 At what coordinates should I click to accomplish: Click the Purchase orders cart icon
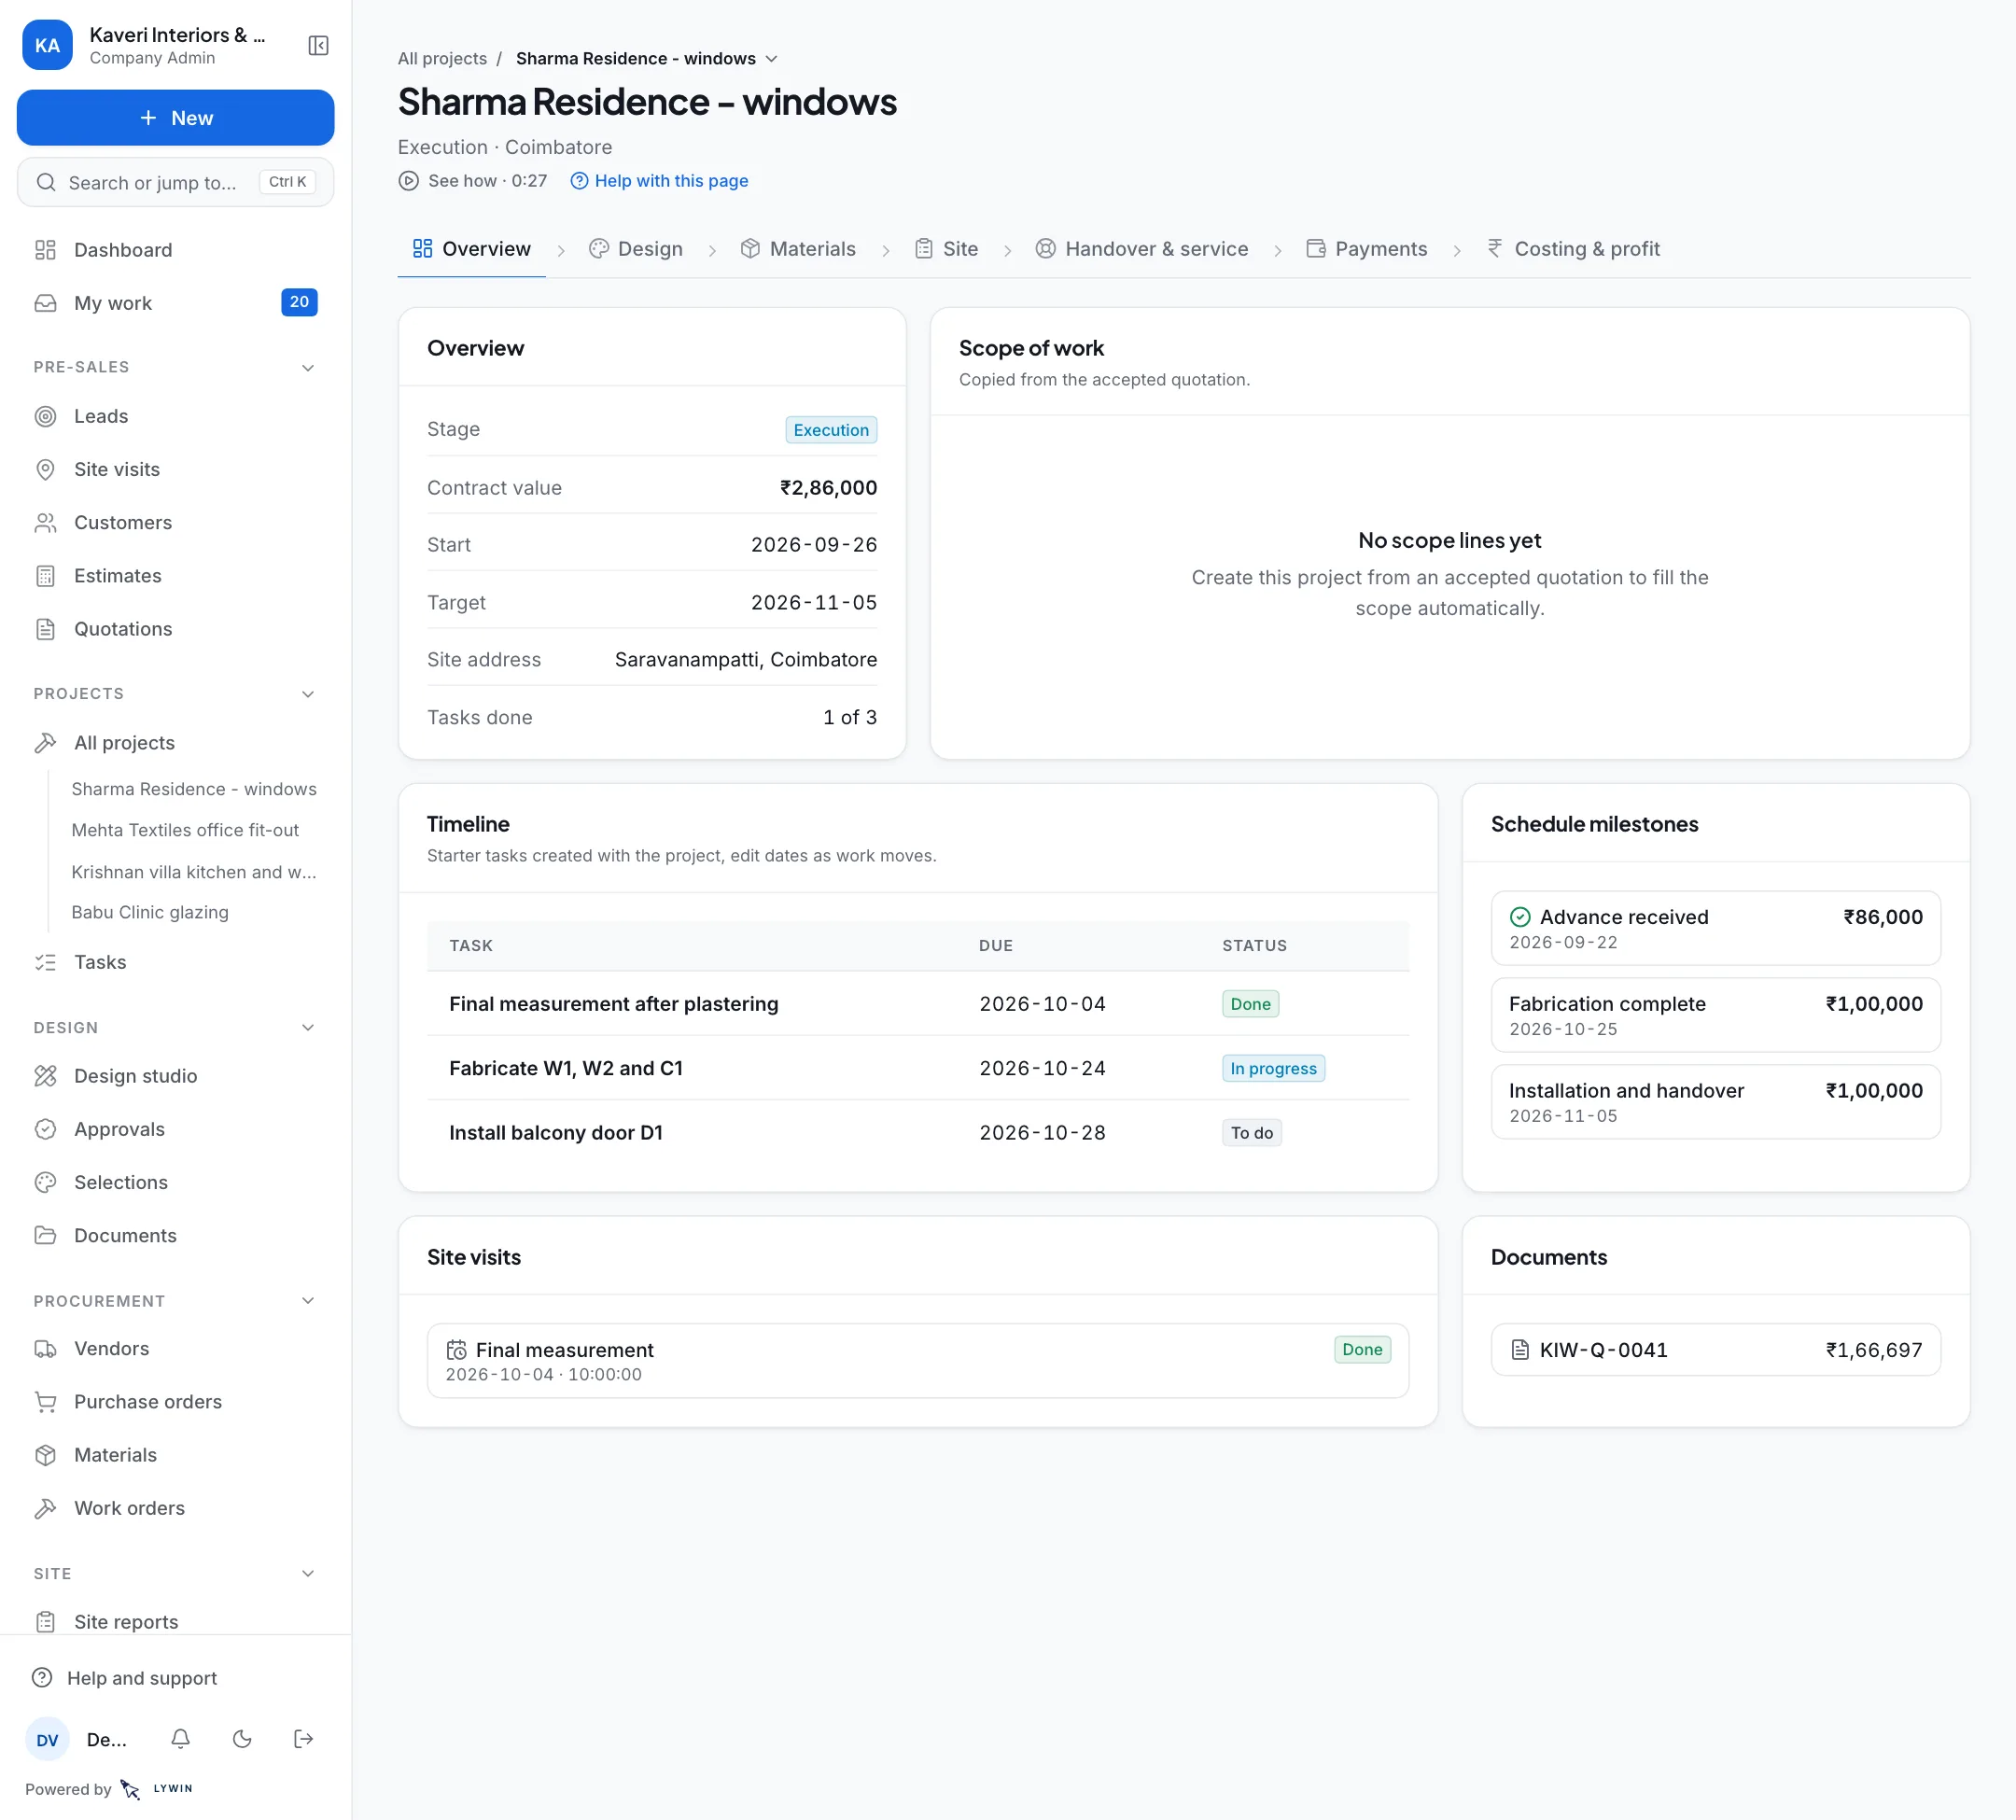click(x=45, y=1402)
